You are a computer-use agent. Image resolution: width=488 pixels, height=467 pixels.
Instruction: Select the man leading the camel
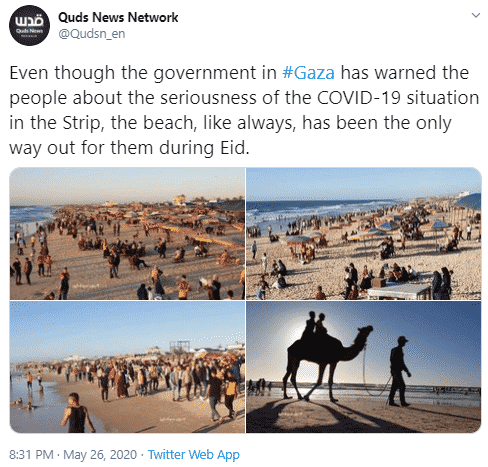coord(399,371)
